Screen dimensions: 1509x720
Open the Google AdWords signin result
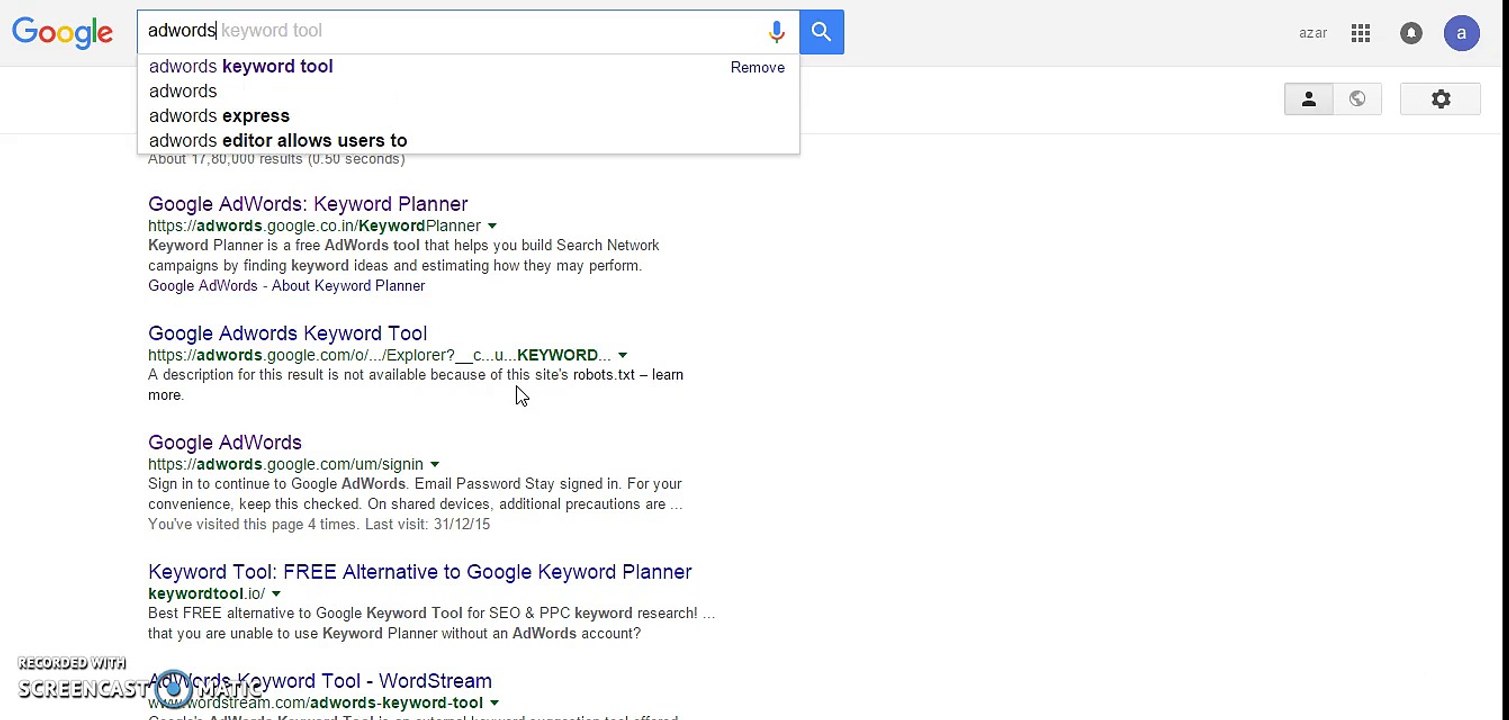point(225,442)
